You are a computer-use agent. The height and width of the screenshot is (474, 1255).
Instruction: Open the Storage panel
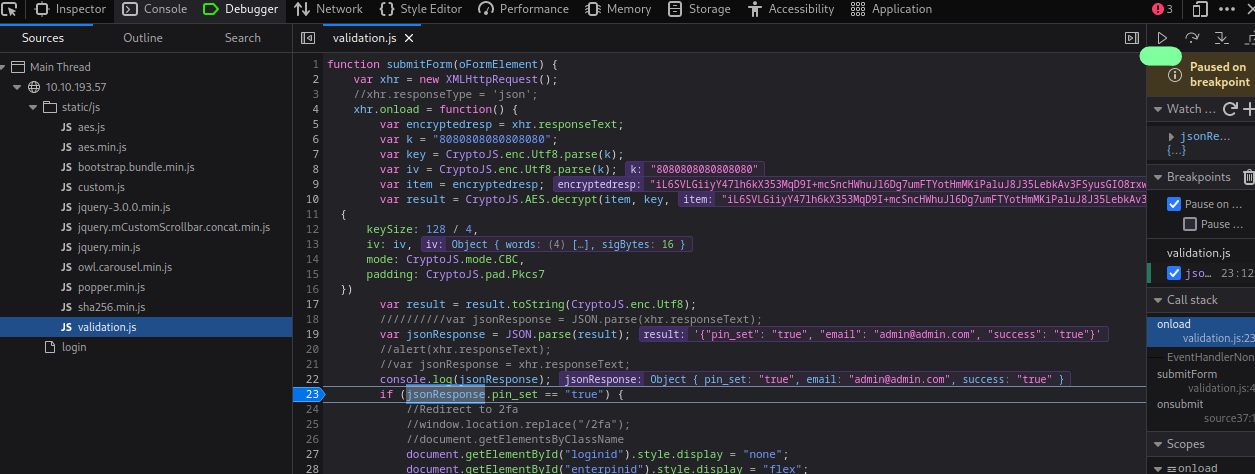(x=699, y=9)
